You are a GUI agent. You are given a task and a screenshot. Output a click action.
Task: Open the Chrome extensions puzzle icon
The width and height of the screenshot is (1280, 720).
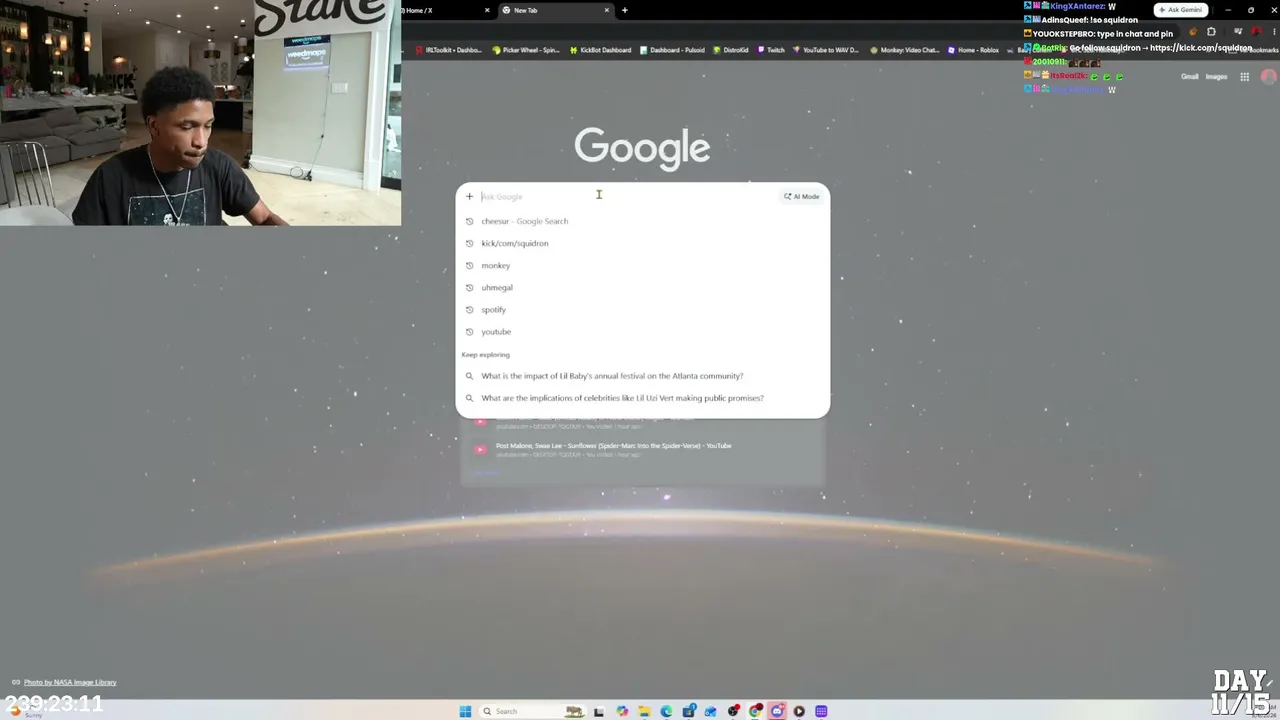1211,31
